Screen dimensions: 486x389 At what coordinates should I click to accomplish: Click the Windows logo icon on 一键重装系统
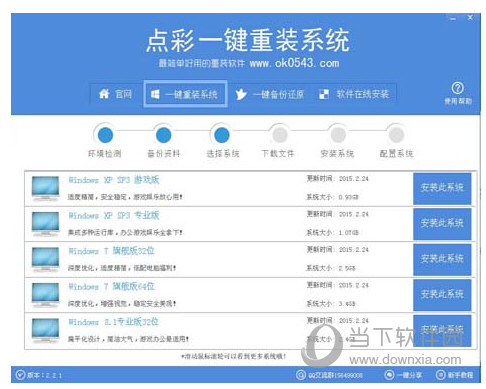click(155, 94)
